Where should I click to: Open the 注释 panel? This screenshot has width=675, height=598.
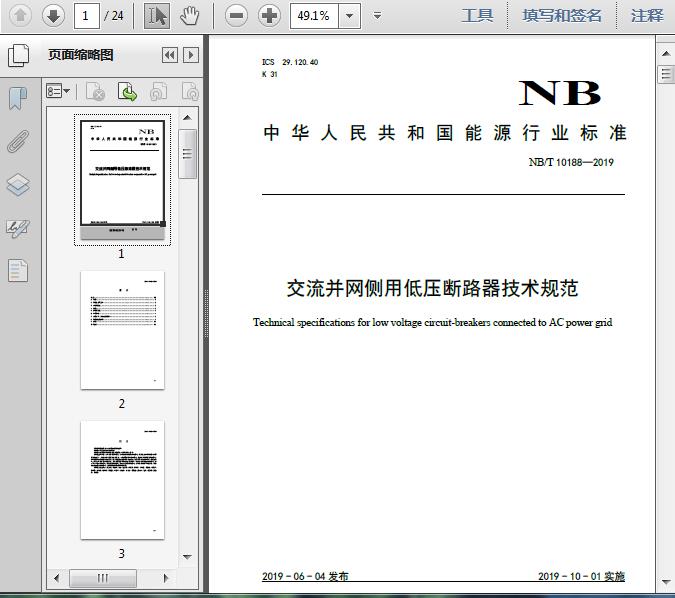pos(647,16)
